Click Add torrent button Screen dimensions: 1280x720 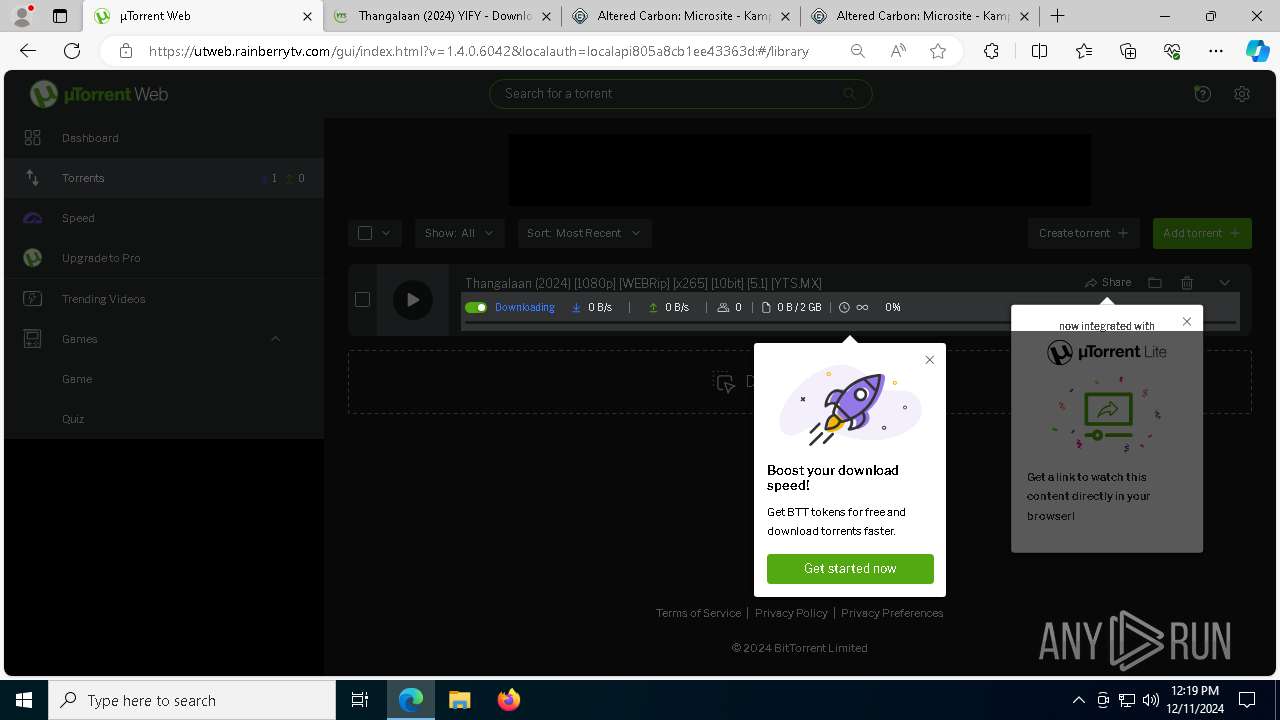(1202, 233)
